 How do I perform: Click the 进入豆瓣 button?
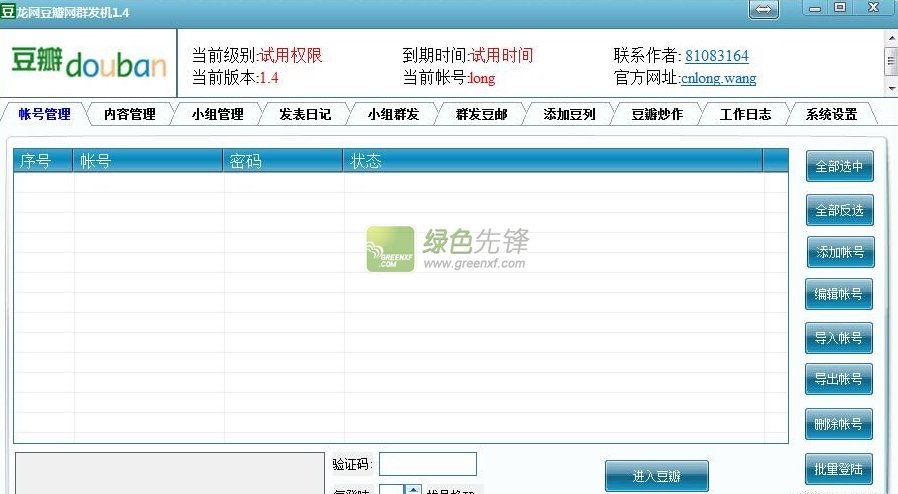(x=656, y=476)
